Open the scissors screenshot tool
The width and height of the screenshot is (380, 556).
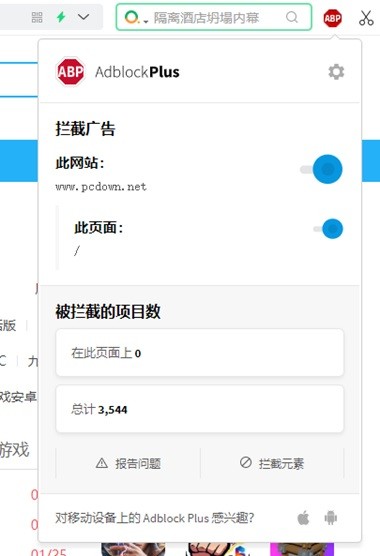tap(366, 18)
